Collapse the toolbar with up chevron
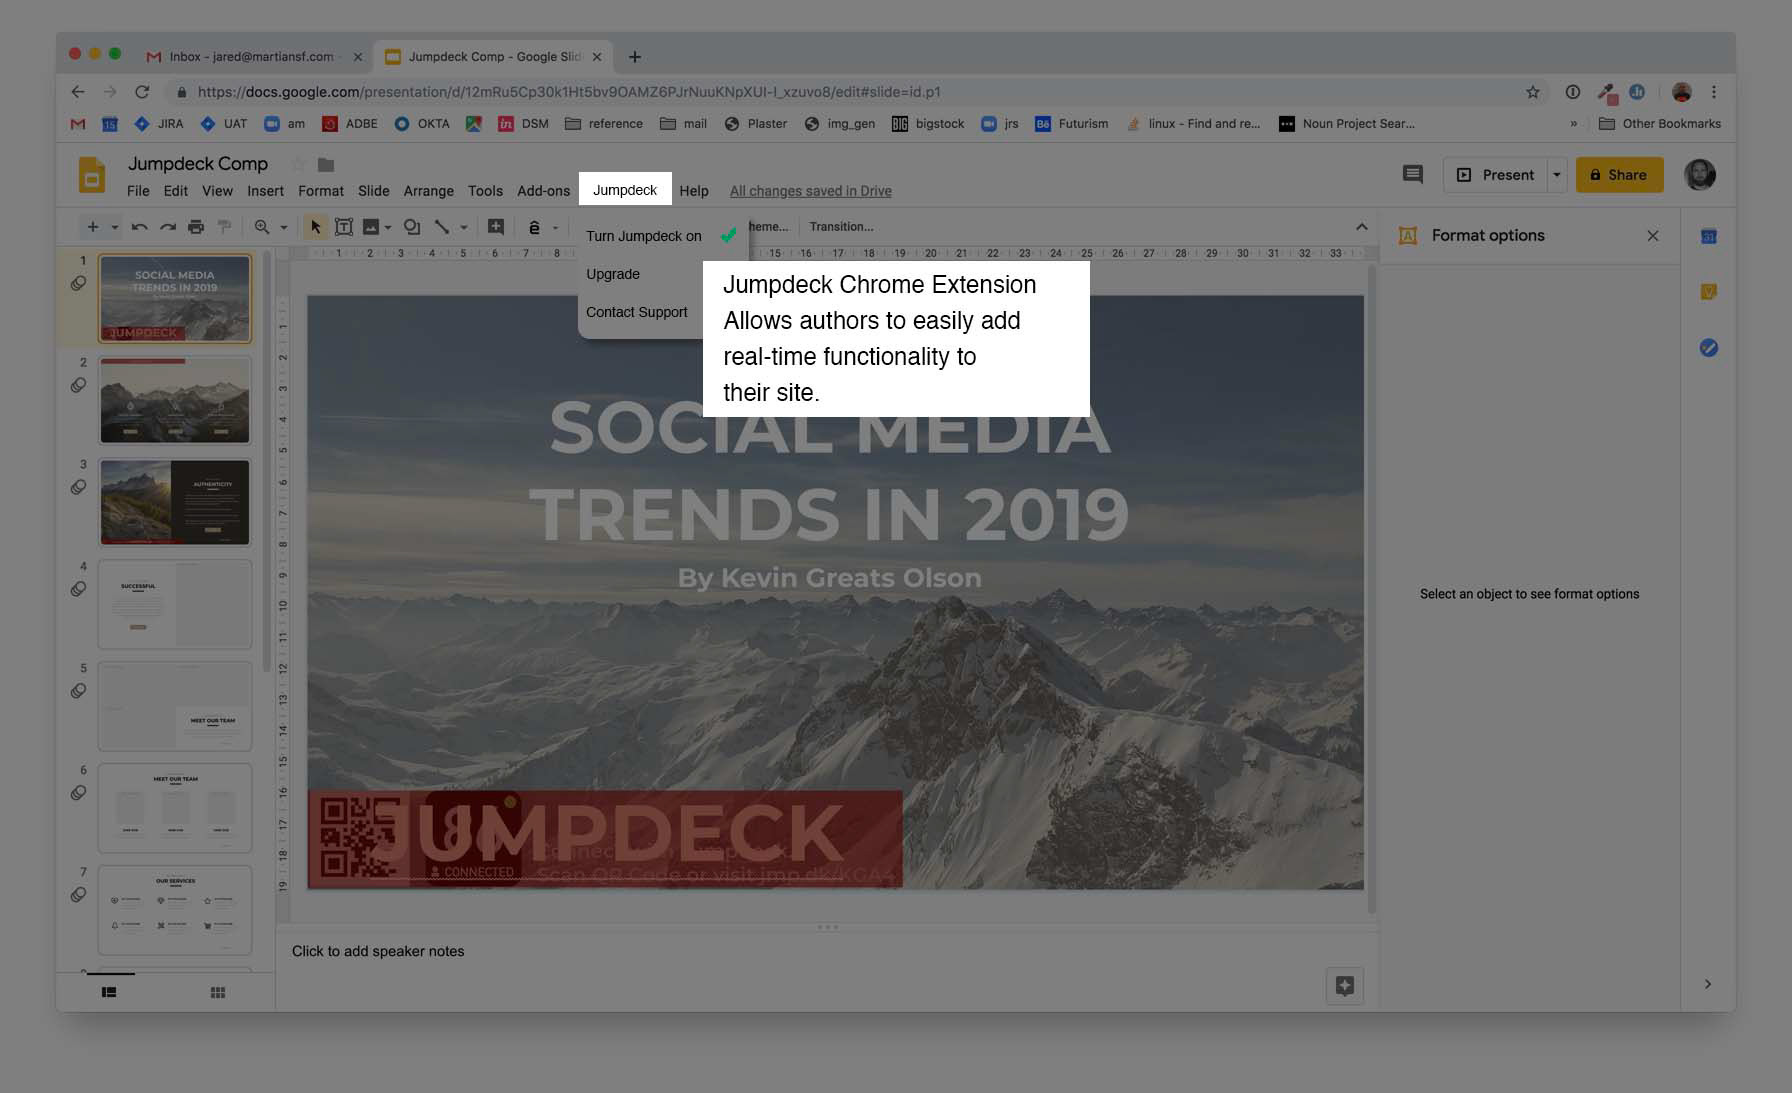Screen dimensions: 1792x1093 pyautogui.click(x=1361, y=227)
